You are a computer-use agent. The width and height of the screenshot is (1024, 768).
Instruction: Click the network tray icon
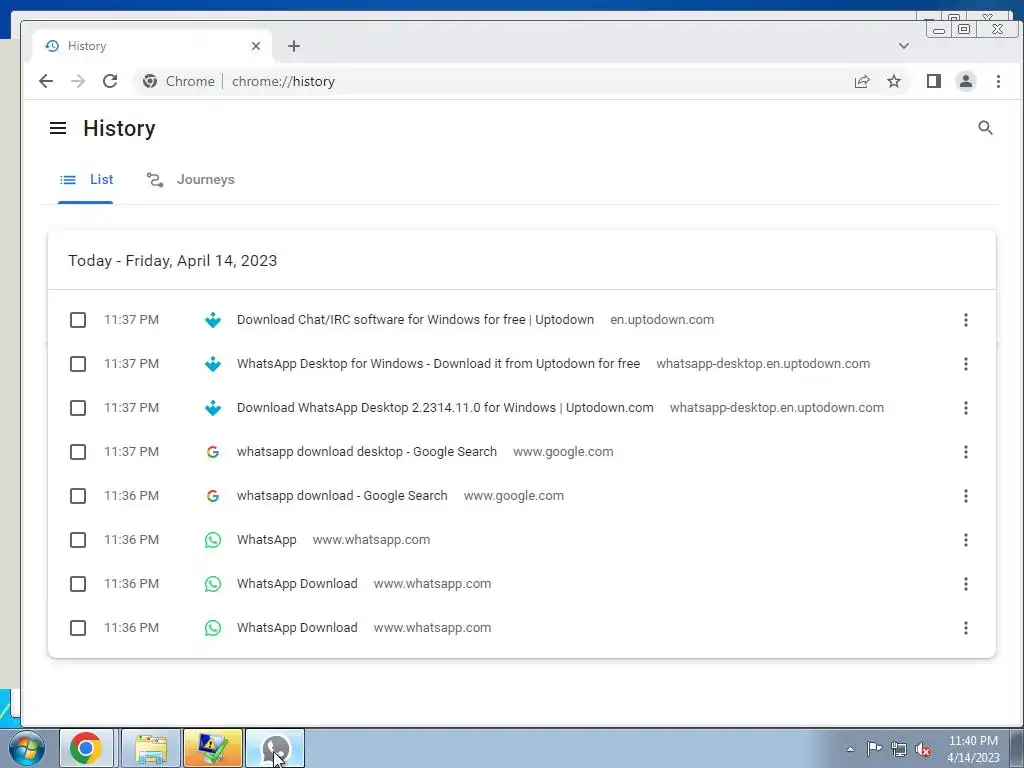(899, 749)
